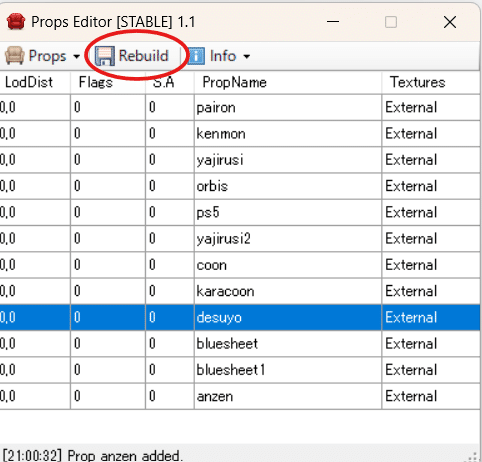Click the red armchair app icon in title bar
The height and width of the screenshot is (462, 482).
pyautogui.click(x=16, y=22)
